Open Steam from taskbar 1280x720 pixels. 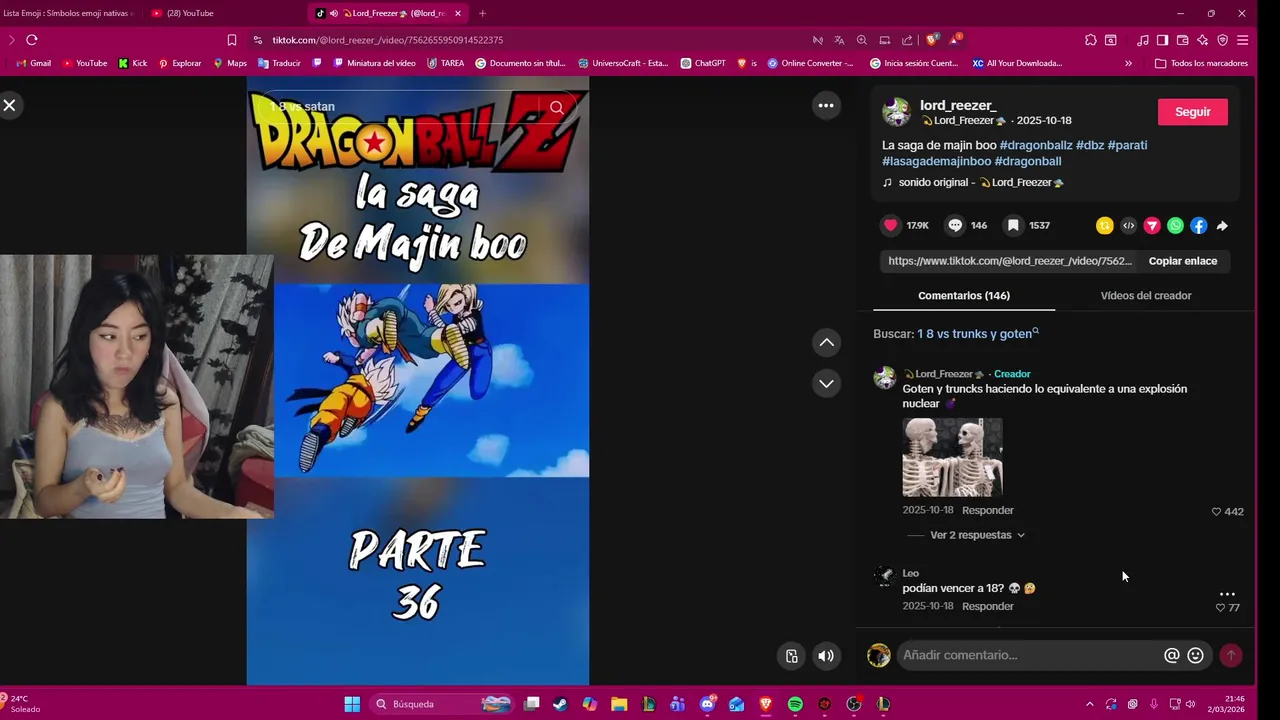(560, 704)
